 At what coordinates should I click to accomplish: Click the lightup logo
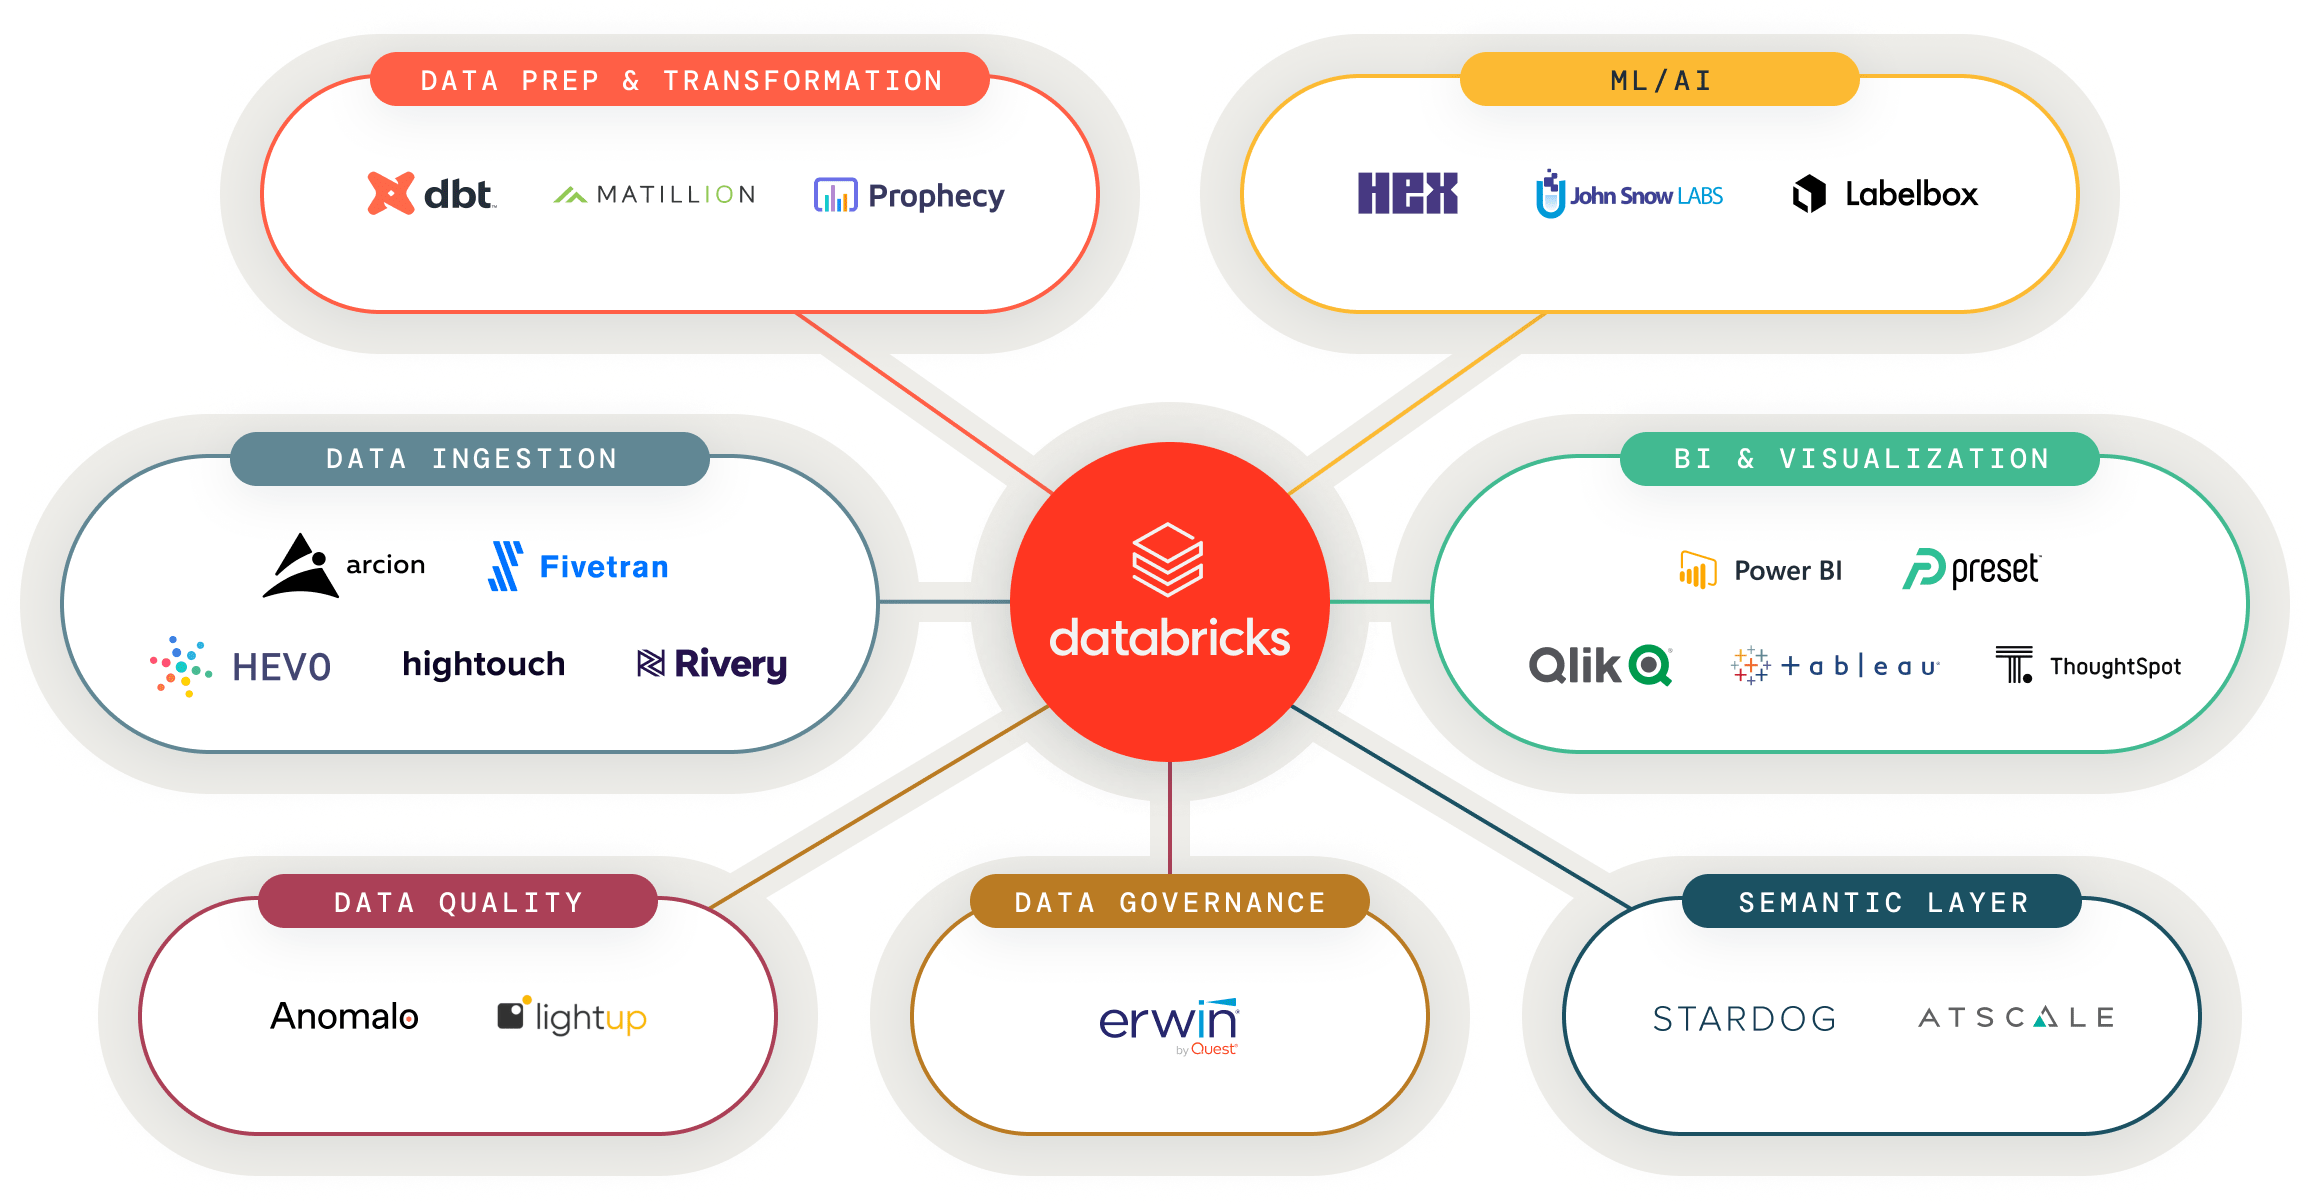click(x=572, y=1016)
